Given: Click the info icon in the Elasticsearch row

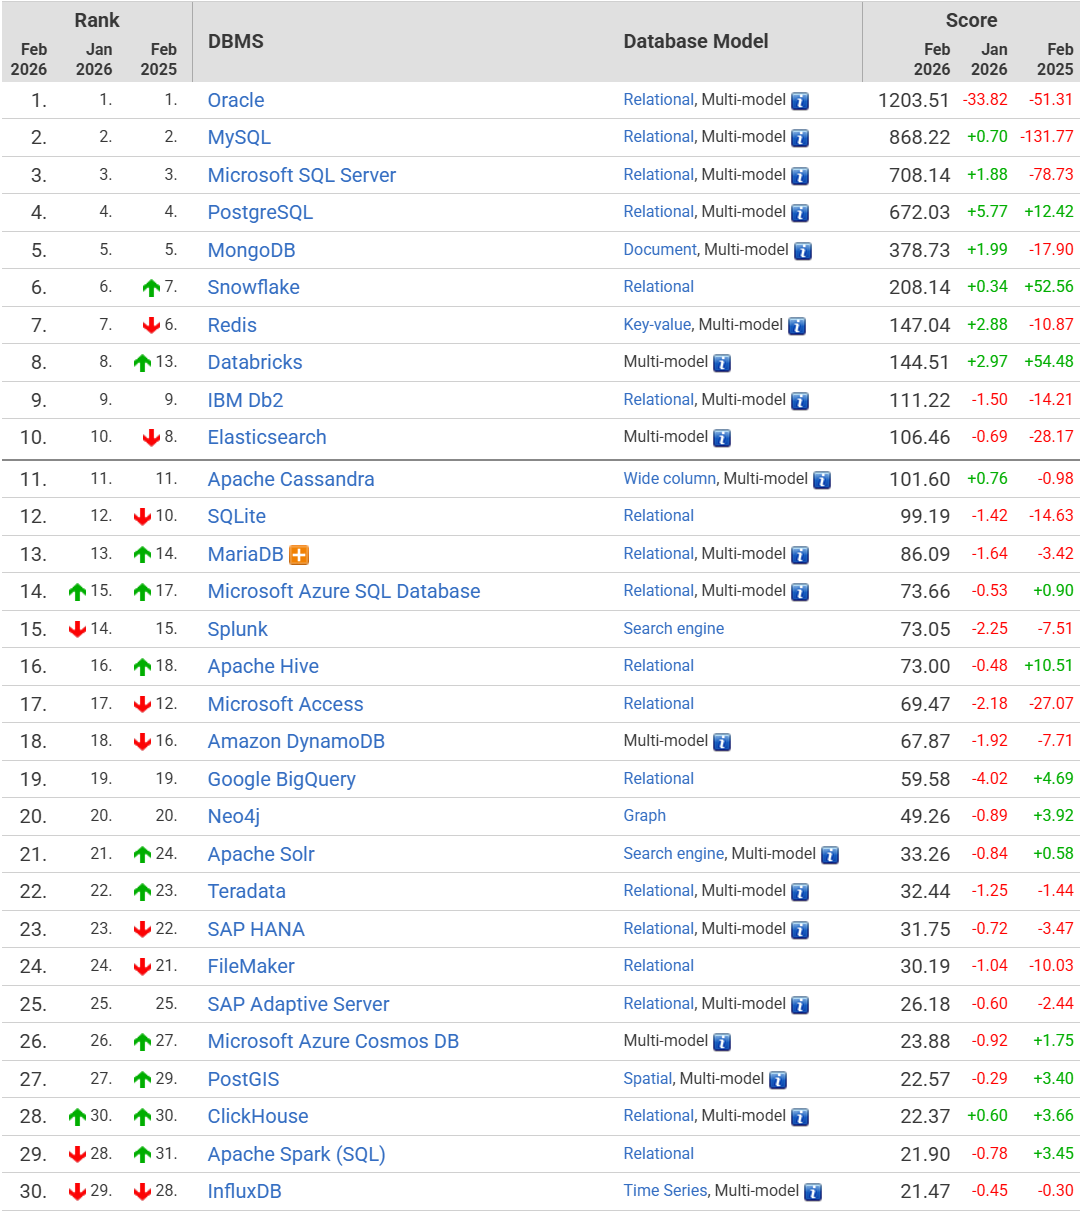Looking at the screenshot, I should click(722, 438).
